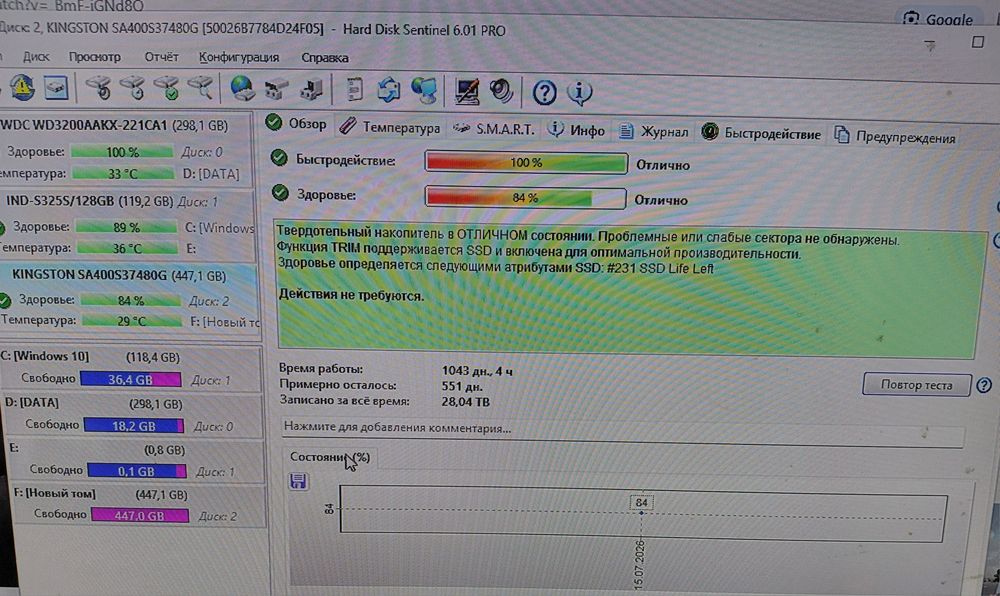The height and width of the screenshot is (596, 1000).
Task: Click the document report toolbar icon
Action: (354, 89)
